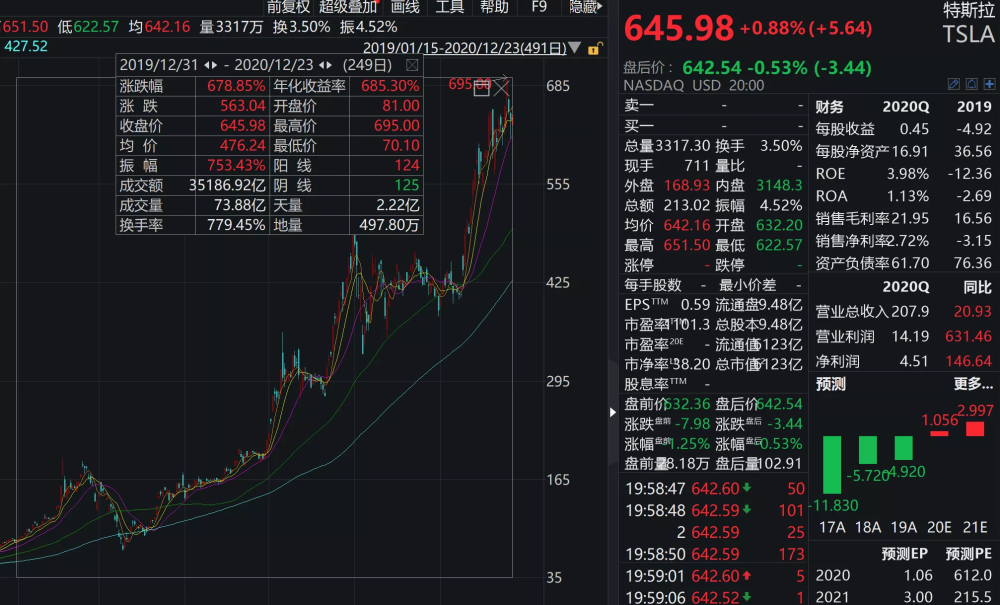Click the X icon at selection corner
1000x605 pixels.
coord(502,87)
